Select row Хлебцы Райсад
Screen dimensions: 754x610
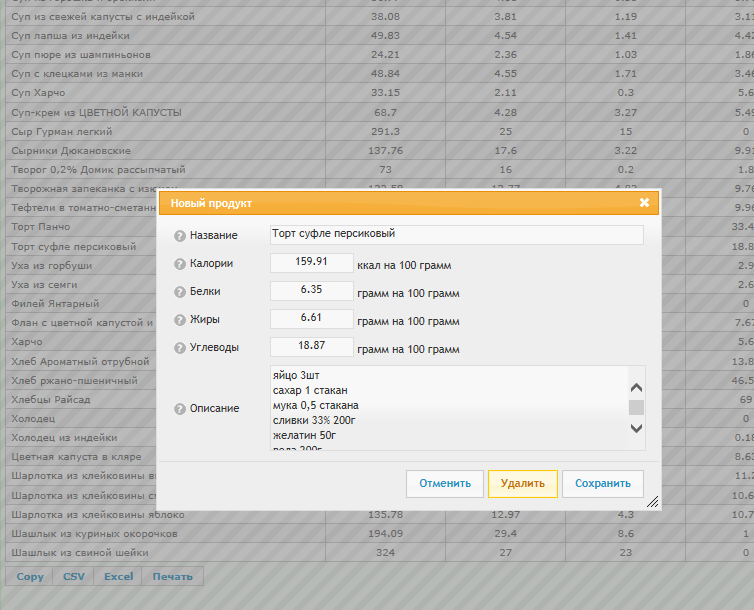click(x=81, y=399)
